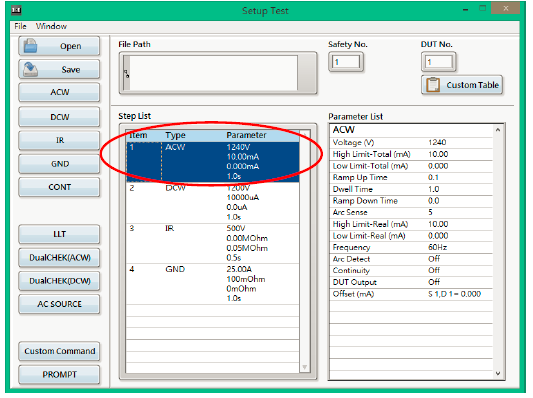This screenshot has height=398, width=533.
Task: Click the Parameter column header
Action: tap(246, 135)
